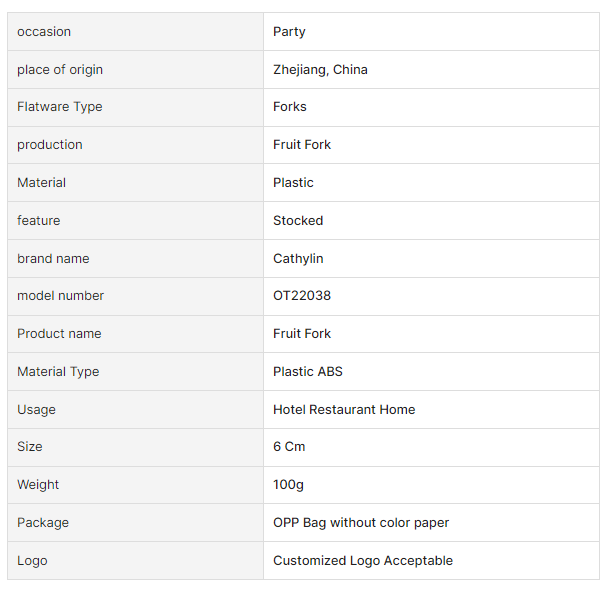Click the "Hotel Restaurant Home" usage value
The width and height of the screenshot is (607, 590).
[344, 410]
